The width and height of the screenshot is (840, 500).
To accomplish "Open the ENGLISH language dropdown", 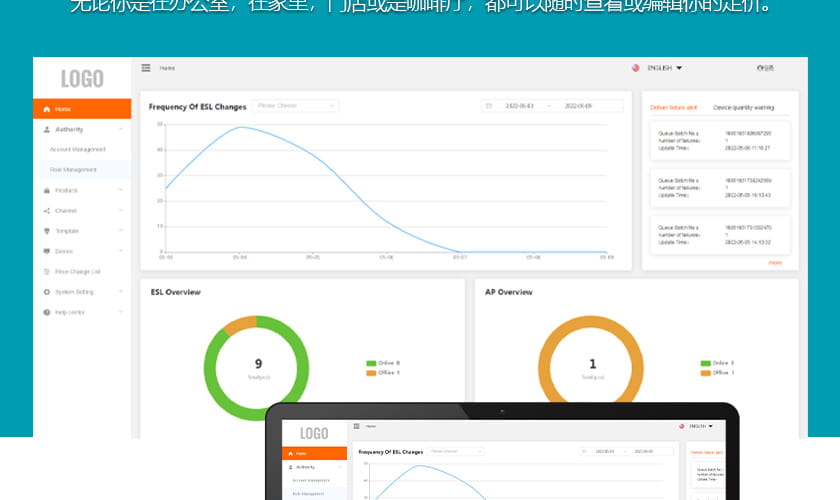I will pos(665,68).
